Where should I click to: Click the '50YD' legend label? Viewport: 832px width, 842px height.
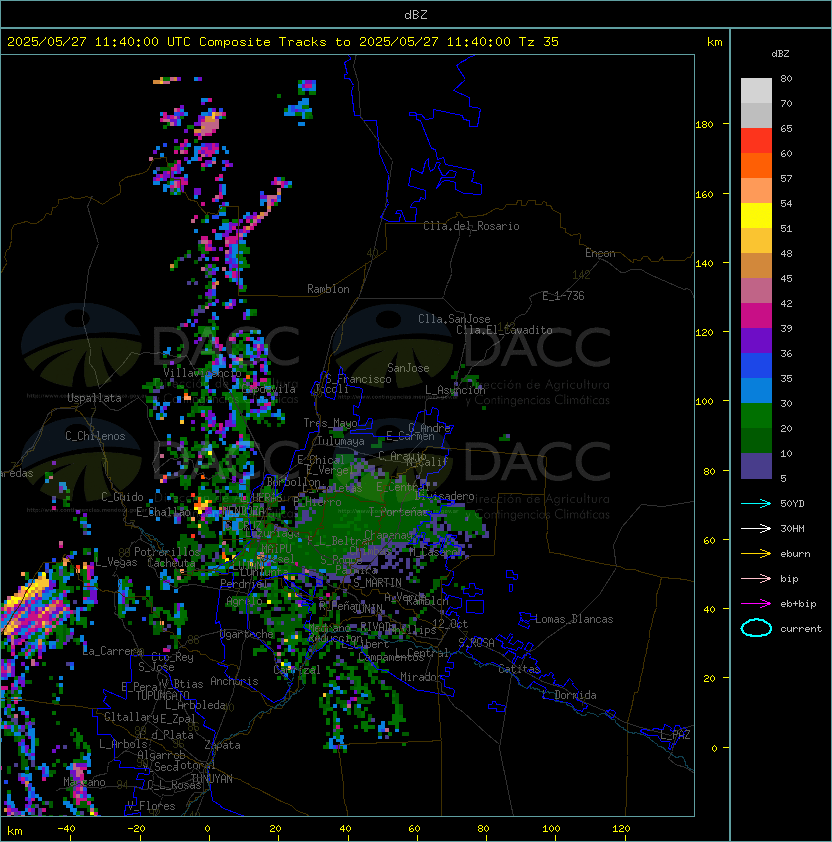792,503
